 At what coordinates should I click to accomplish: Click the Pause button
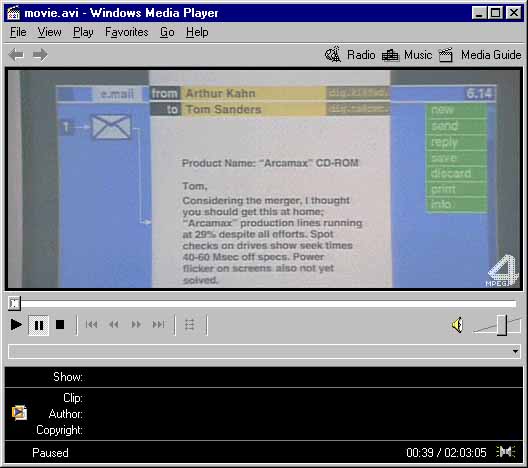point(39,325)
